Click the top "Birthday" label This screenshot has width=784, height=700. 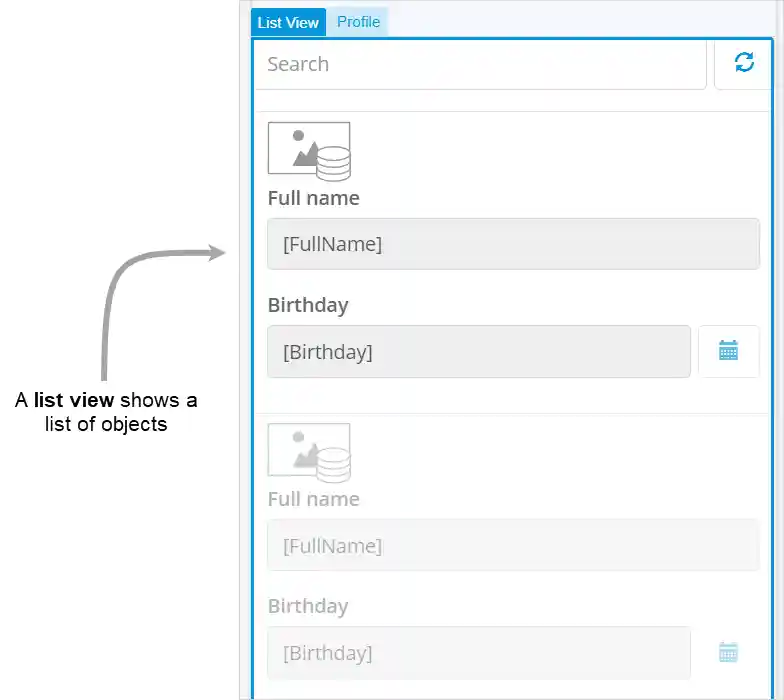click(308, 305)
